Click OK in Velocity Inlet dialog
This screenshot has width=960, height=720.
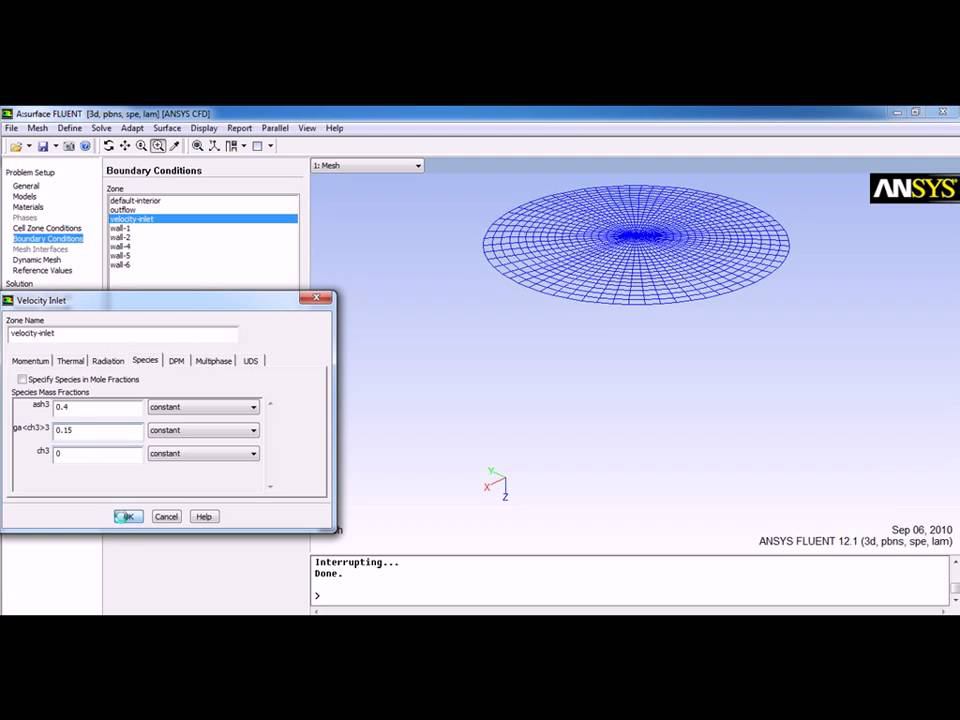pyautogui.click(x=129, y=517)
